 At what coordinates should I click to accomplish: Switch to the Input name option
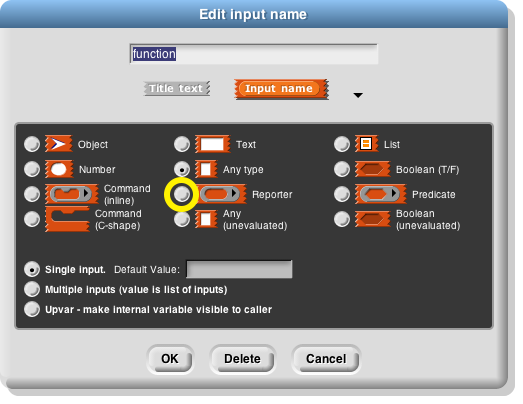coord(282,89)
